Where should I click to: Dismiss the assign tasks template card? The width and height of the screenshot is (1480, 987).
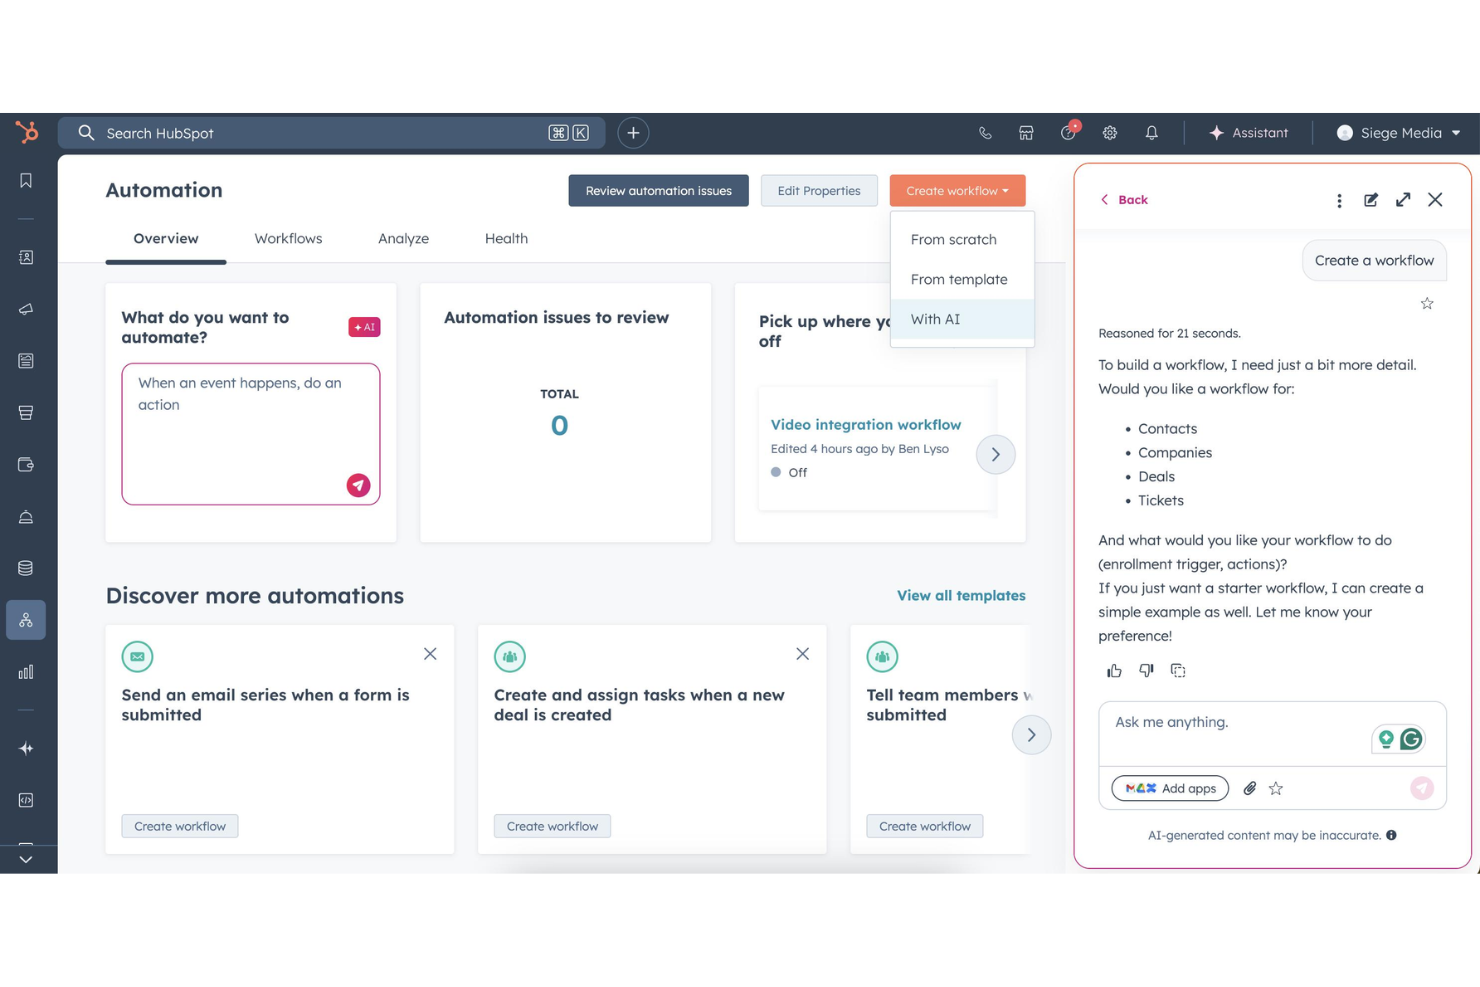[x=802, y=654]
